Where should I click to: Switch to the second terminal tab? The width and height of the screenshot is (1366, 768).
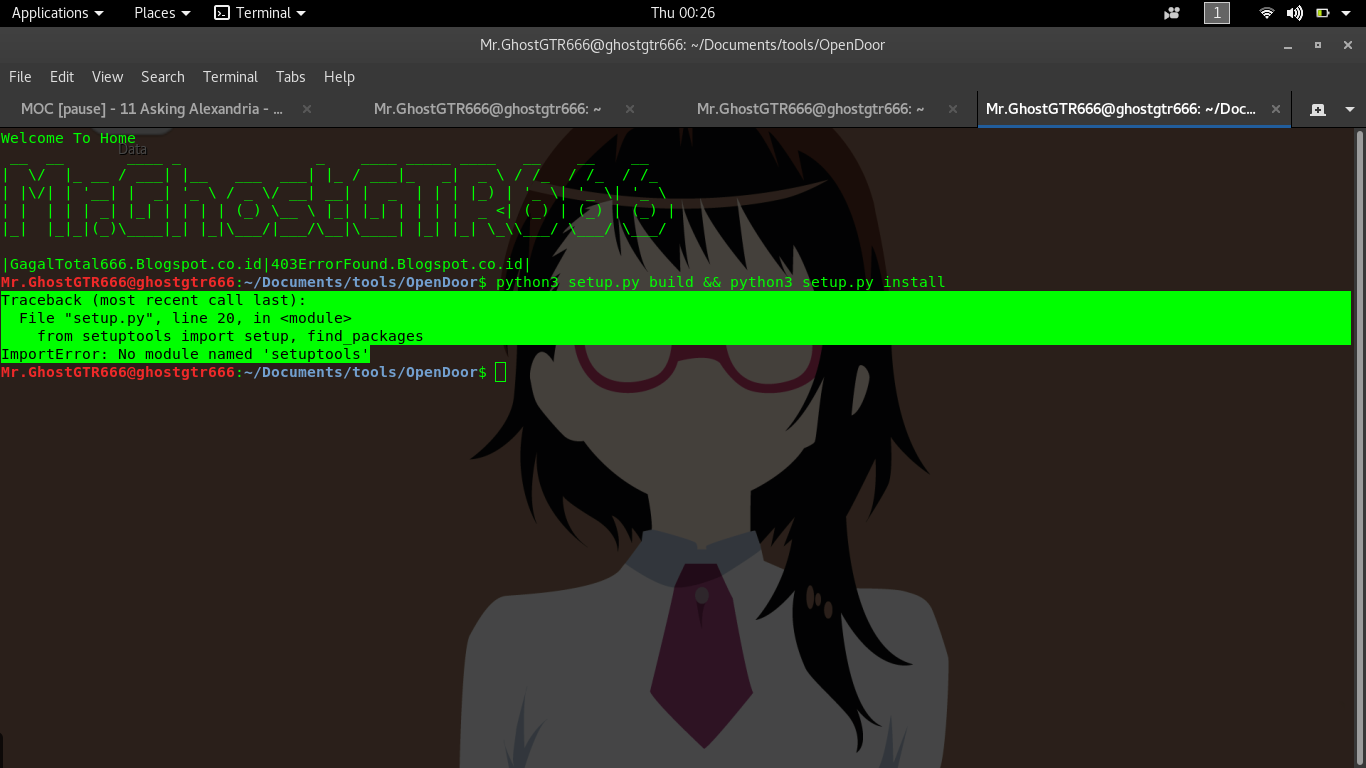(488, 109)
